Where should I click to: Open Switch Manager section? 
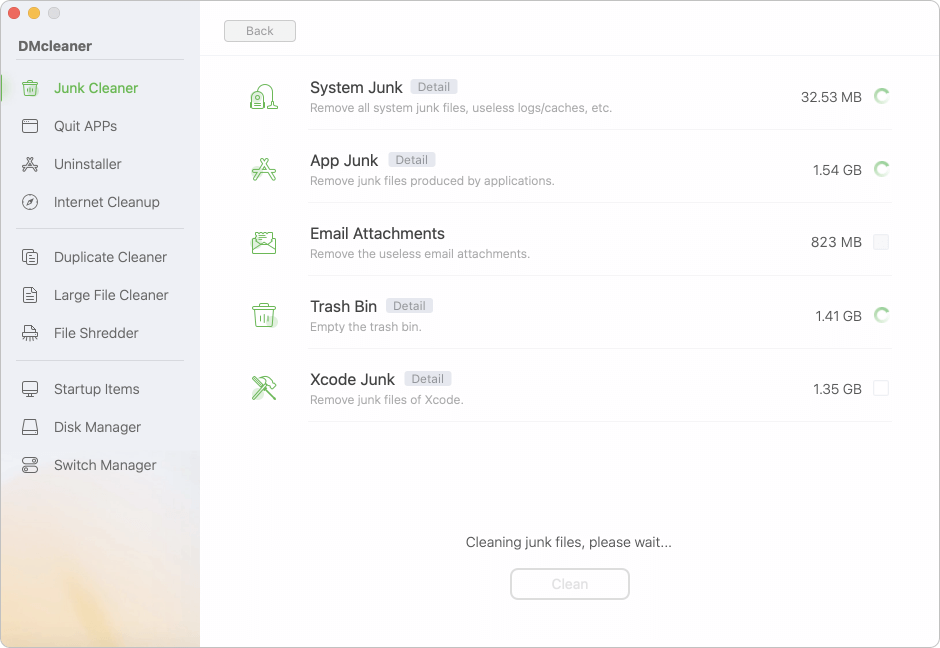click(105, 465)
